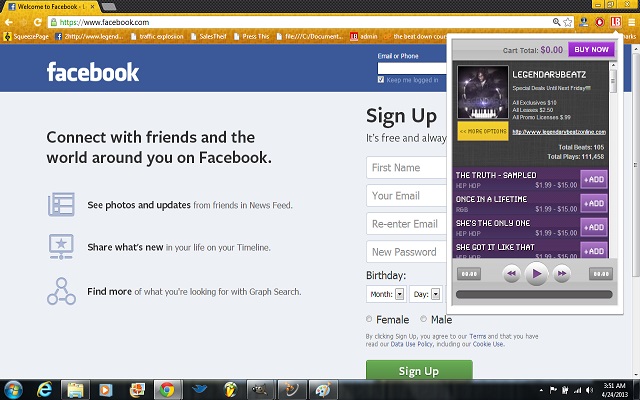
Task: Open the FL Studio fruit taskbar icon
Action: click(231, 389)
